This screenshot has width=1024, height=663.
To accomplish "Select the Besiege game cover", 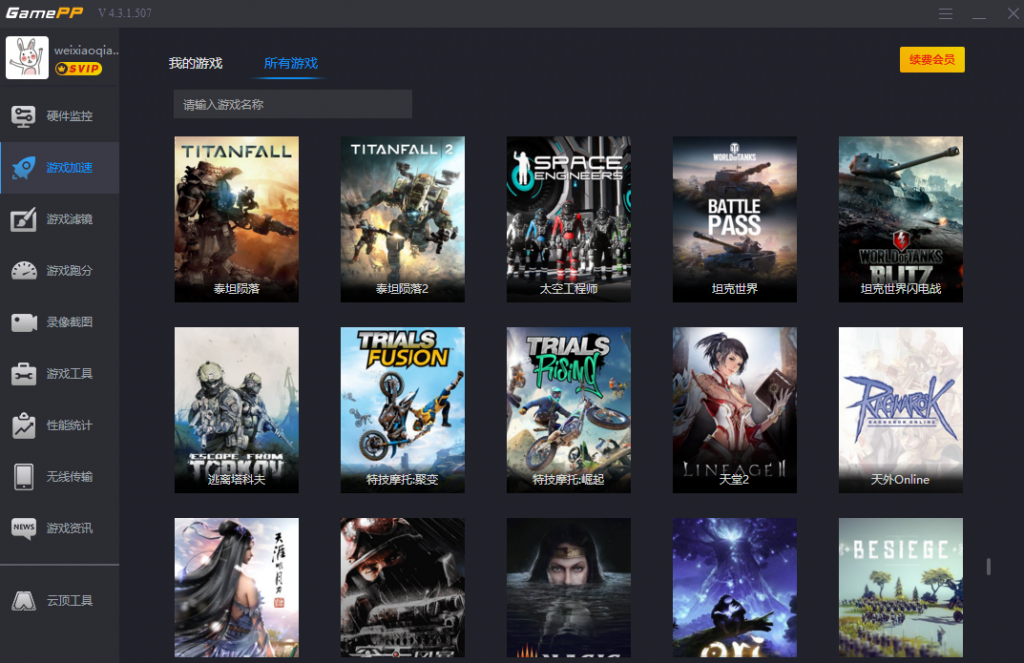I will pos(901,587).
